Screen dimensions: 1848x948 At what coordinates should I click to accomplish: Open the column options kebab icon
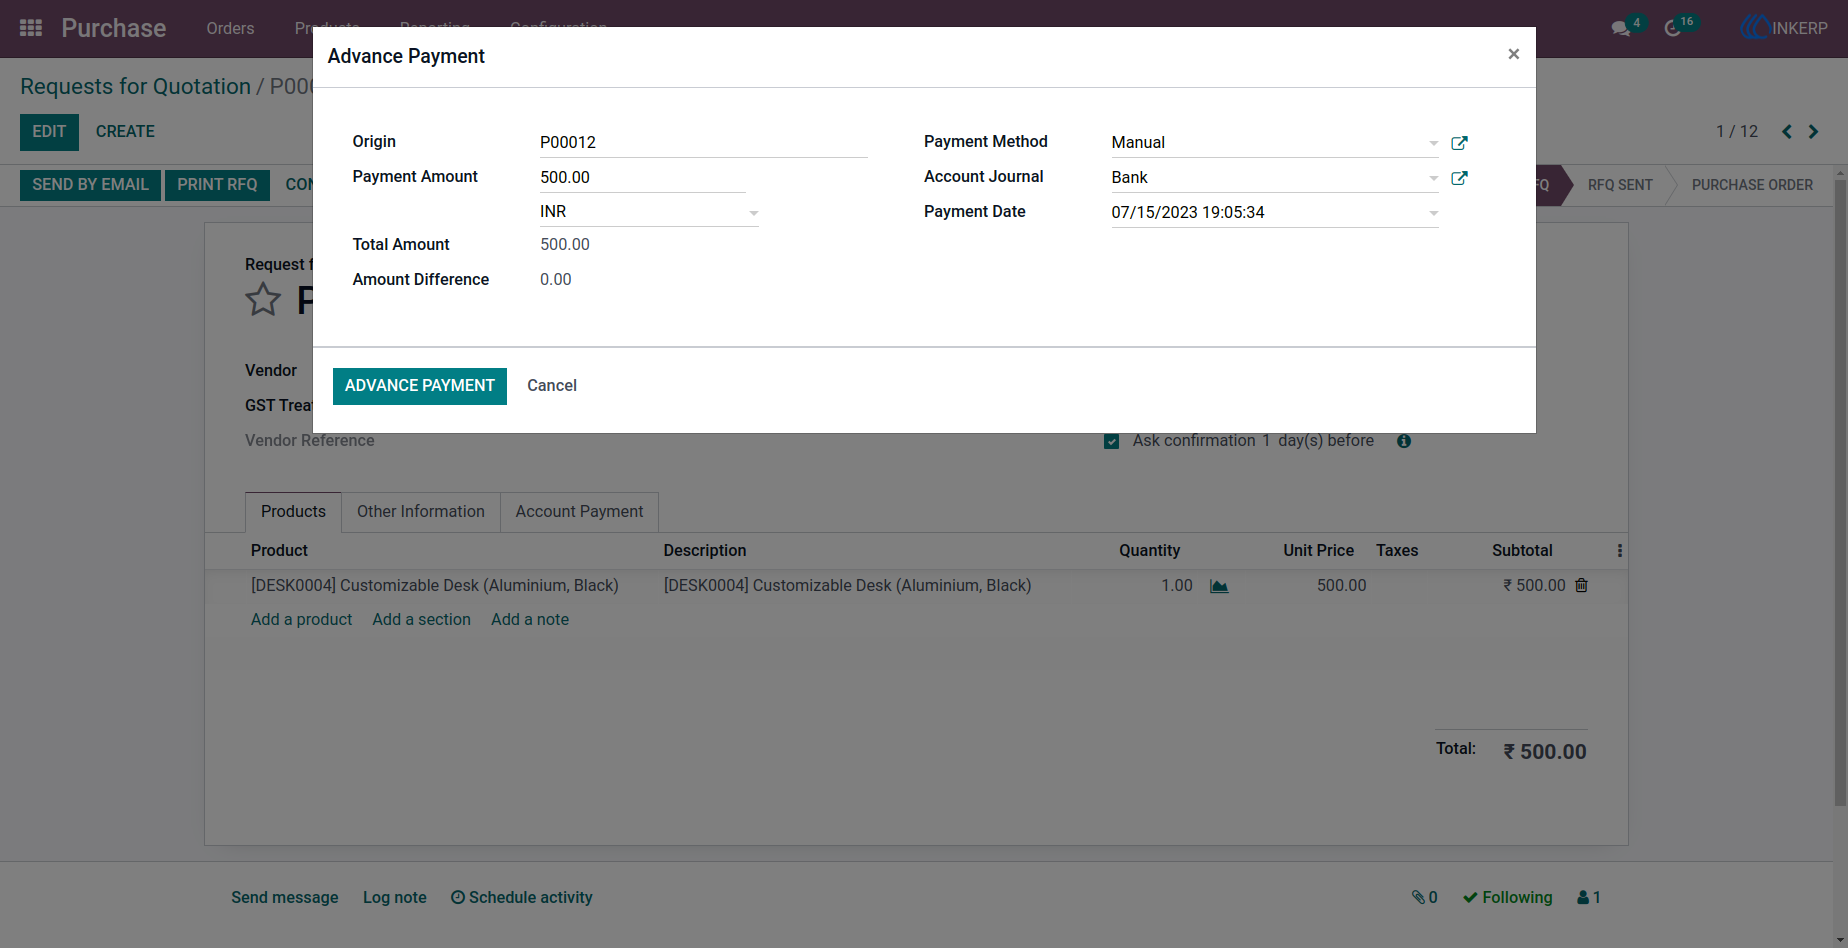coord(1620,551)
